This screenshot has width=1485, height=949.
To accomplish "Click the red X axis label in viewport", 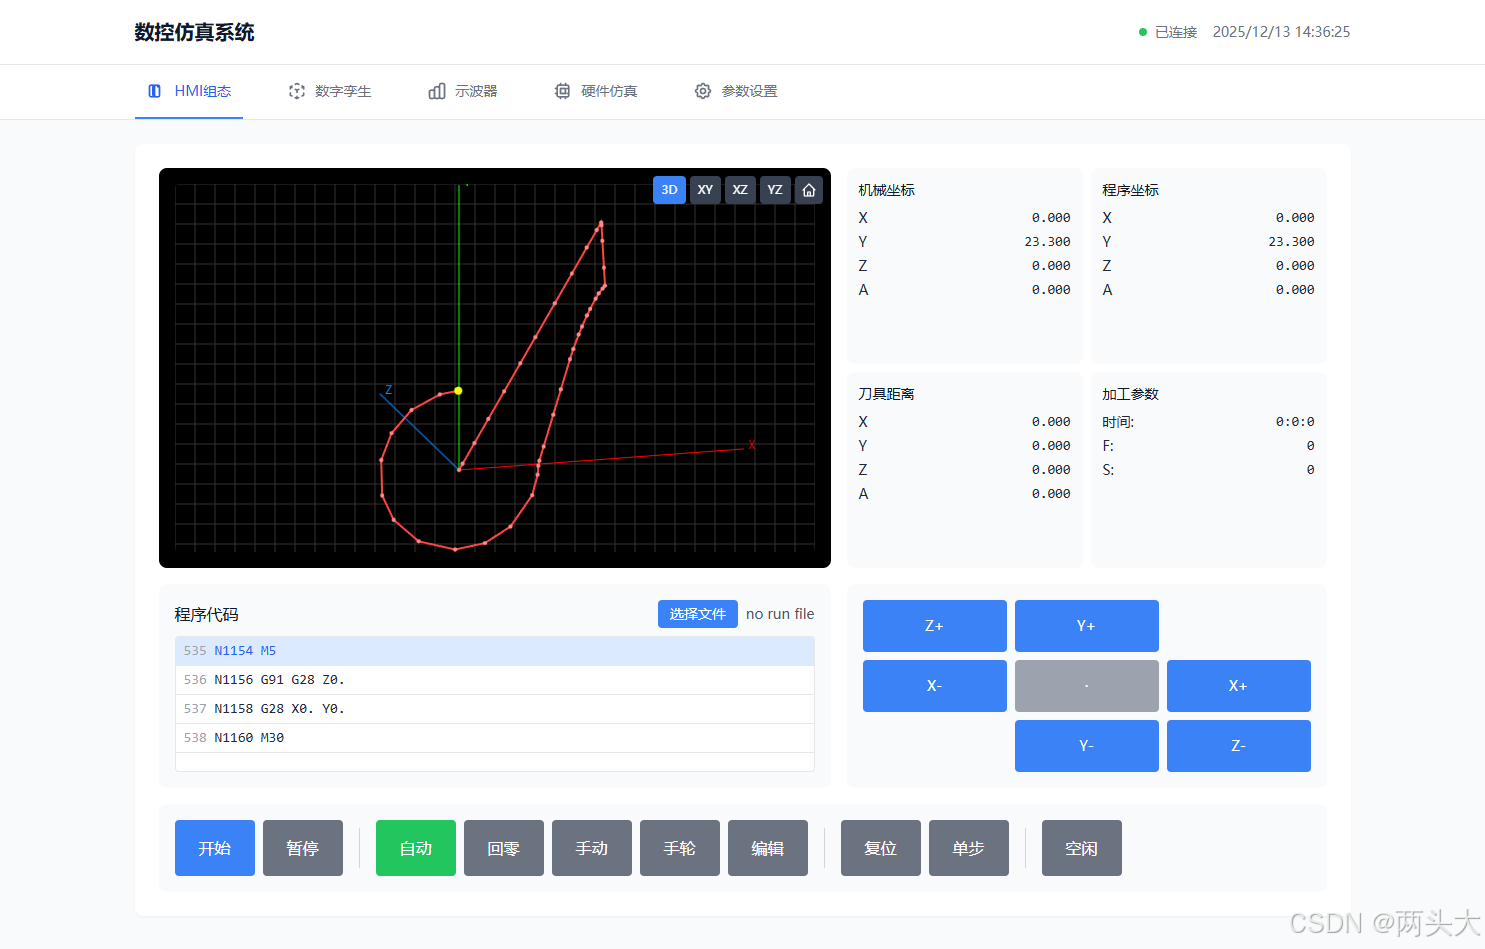I will pyautogui.click(x=752, y=445).
